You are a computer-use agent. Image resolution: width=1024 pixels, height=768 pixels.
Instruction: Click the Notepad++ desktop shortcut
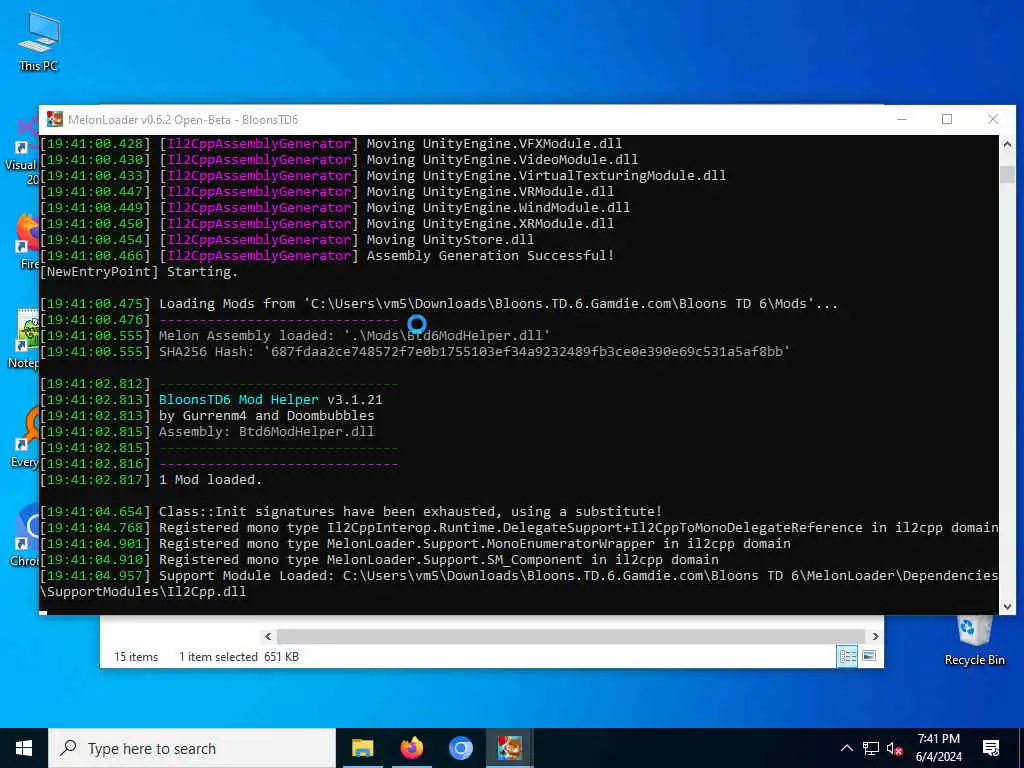pos(26,338)
